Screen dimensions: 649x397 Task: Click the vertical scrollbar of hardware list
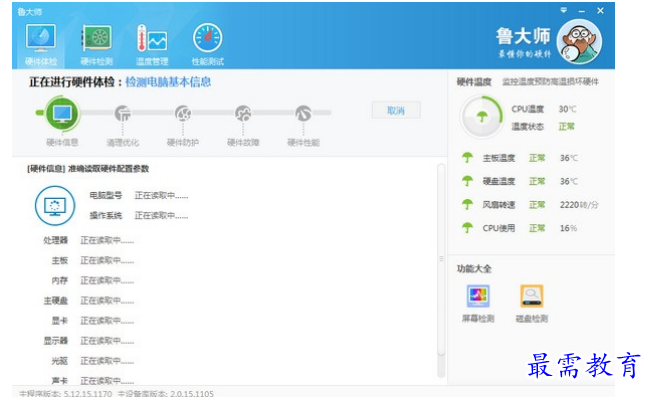pyautogui.click(x=441, y=260)
